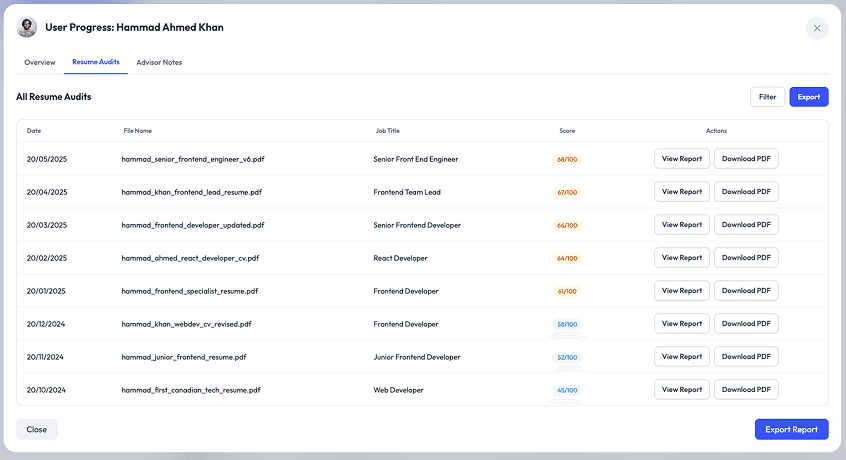The width and height of the screenshot is (846, 460).
Task: Click the Close button at bottom left
Action: point(37,429)
